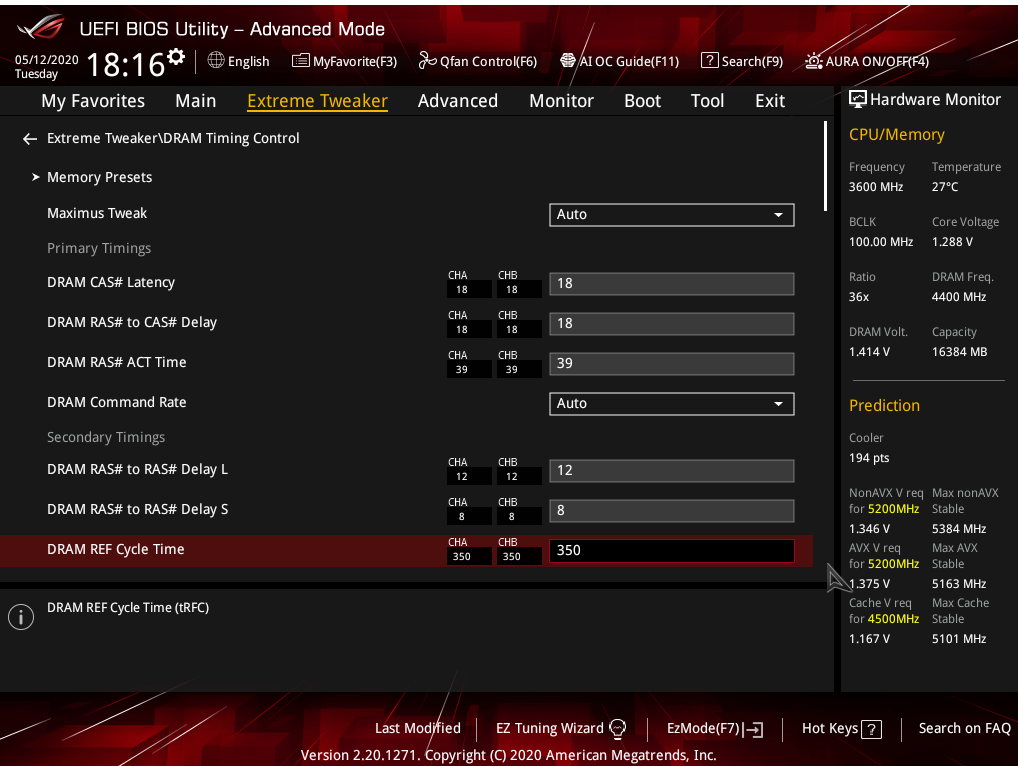Viewport: 1018px width, 766px height.
Task: Click the vertical scrollbar thumb
Action: 825,166
